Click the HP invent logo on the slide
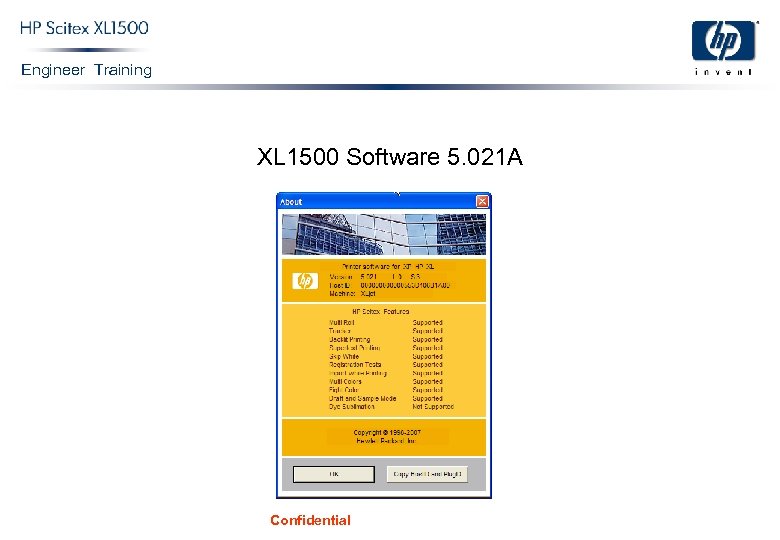Screen dimensions: 780x540 (x=724, y=48)
